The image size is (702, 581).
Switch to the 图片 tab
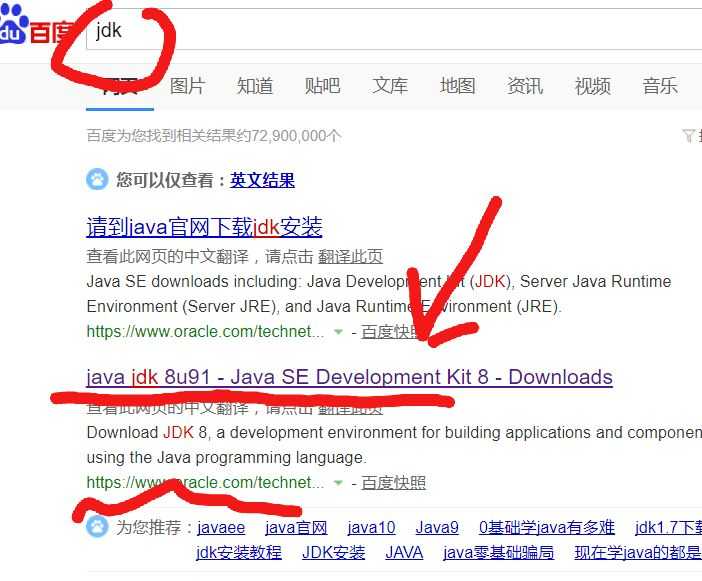(x=188, y=85)
